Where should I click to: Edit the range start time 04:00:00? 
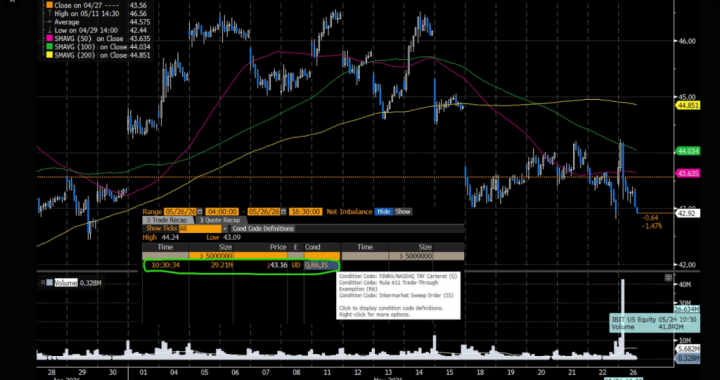[x=222, y=212]
